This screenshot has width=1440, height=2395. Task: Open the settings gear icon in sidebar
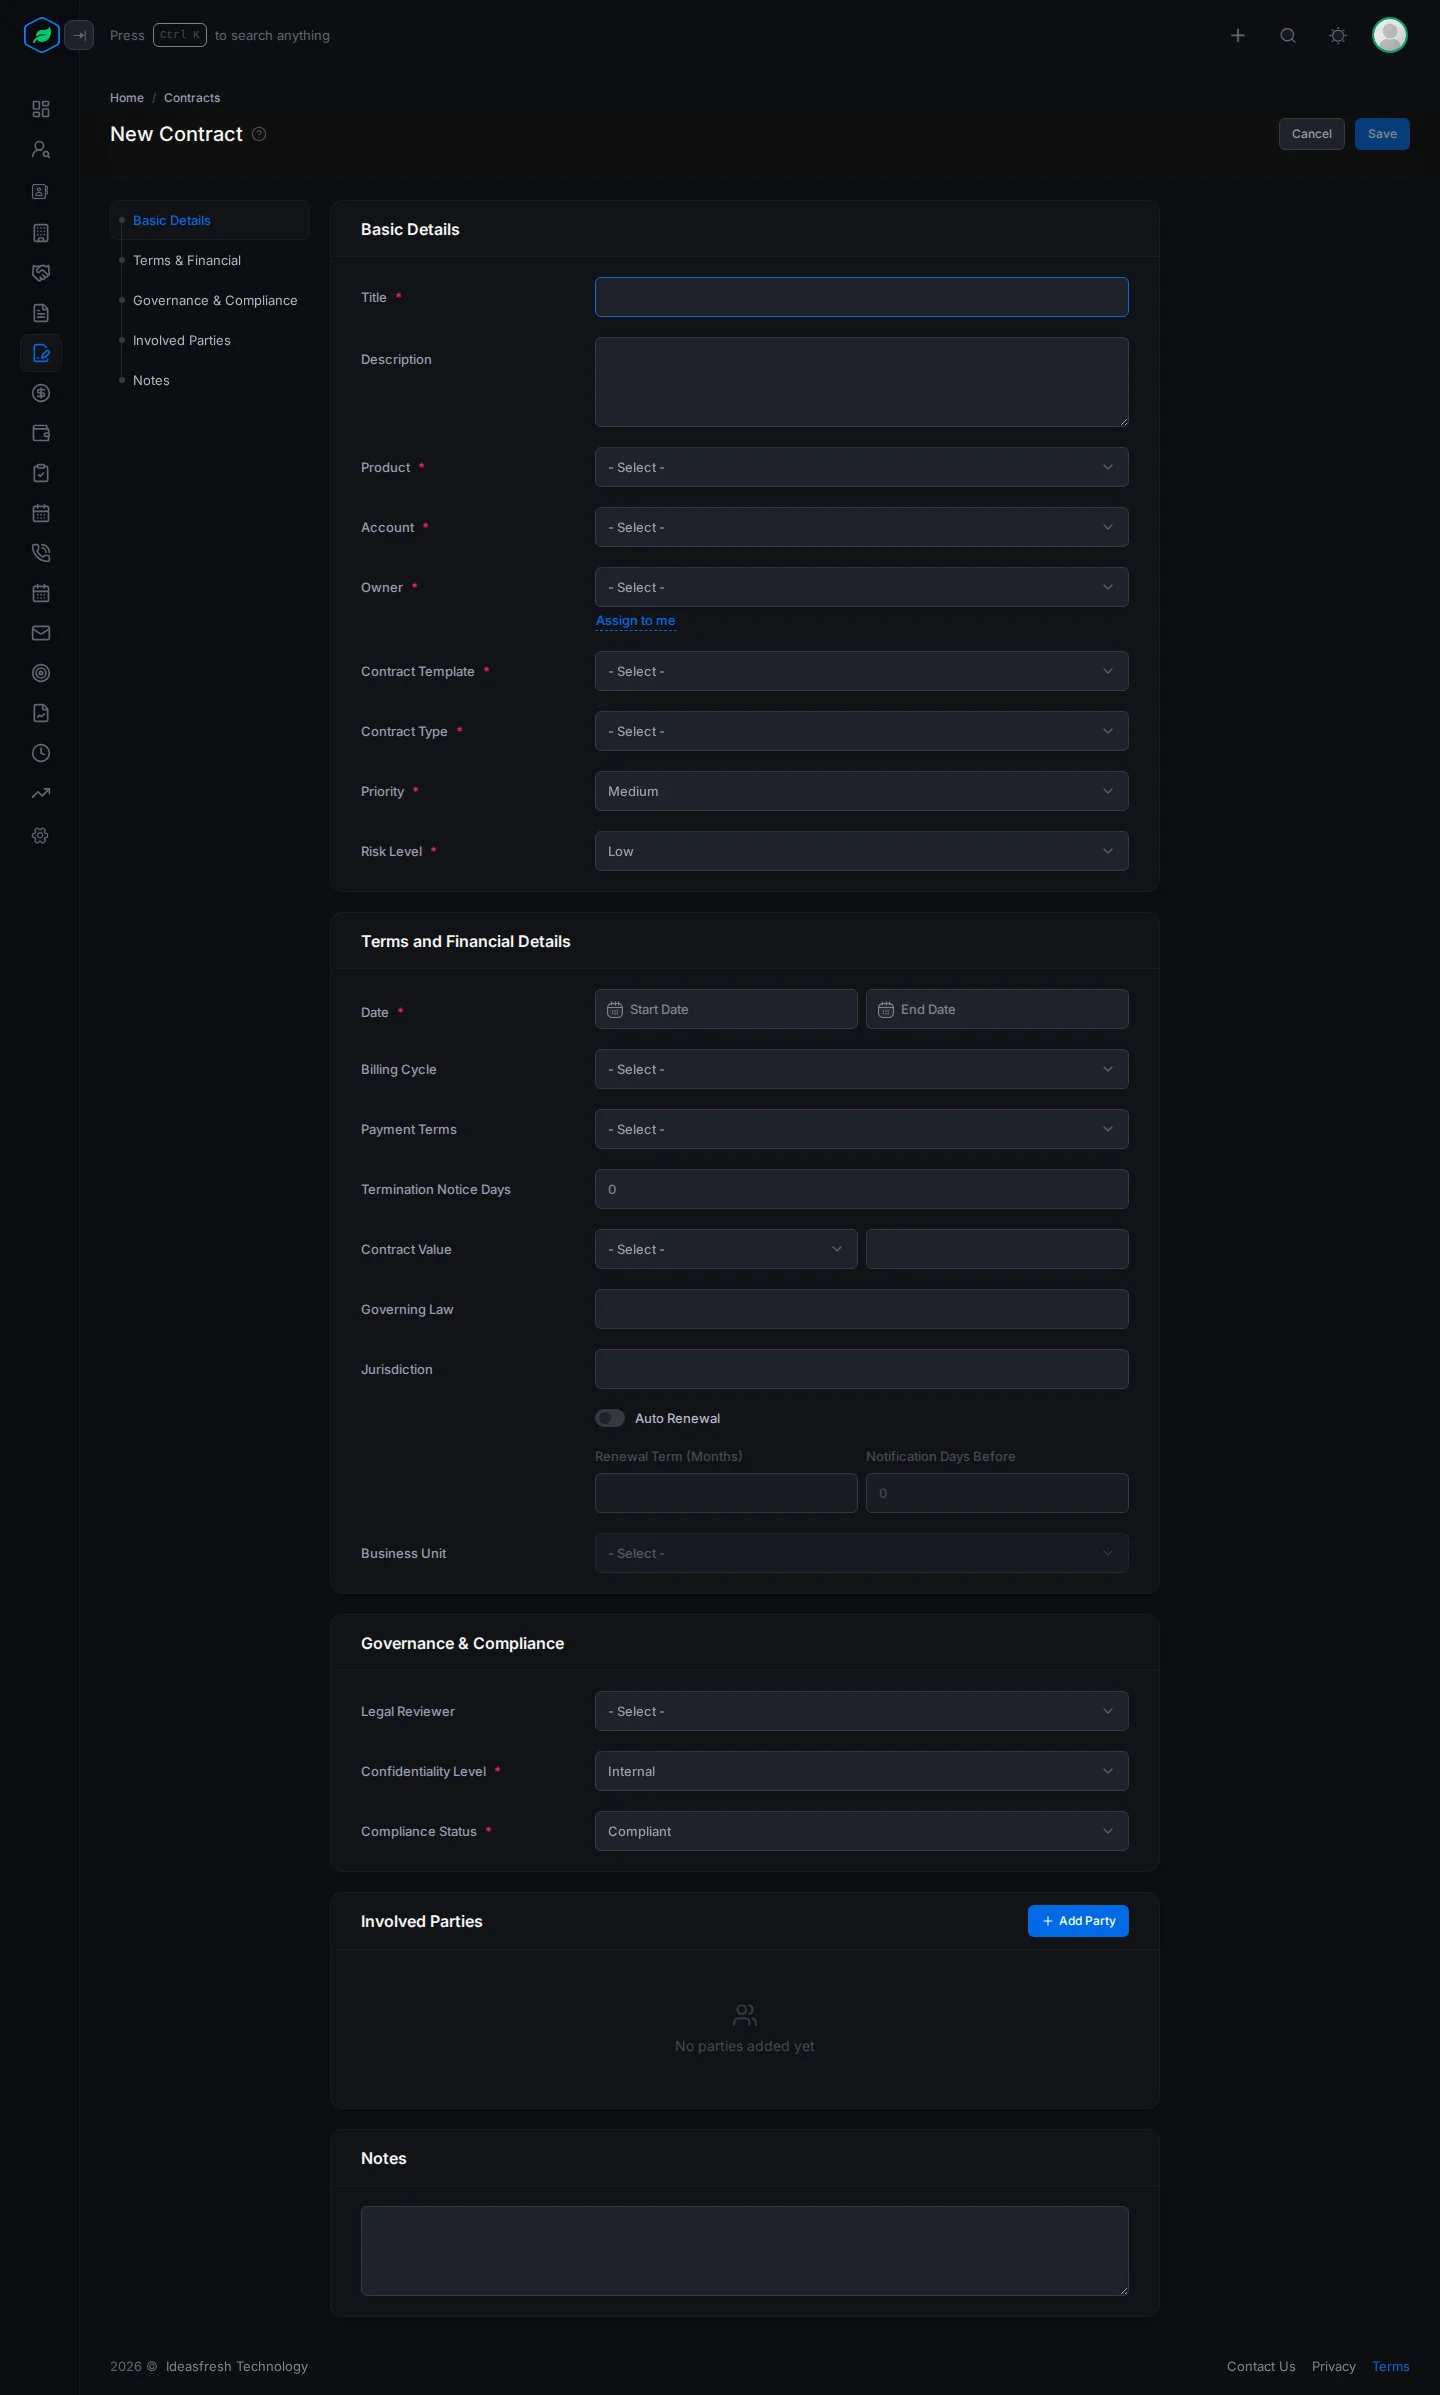pos(41,835)
